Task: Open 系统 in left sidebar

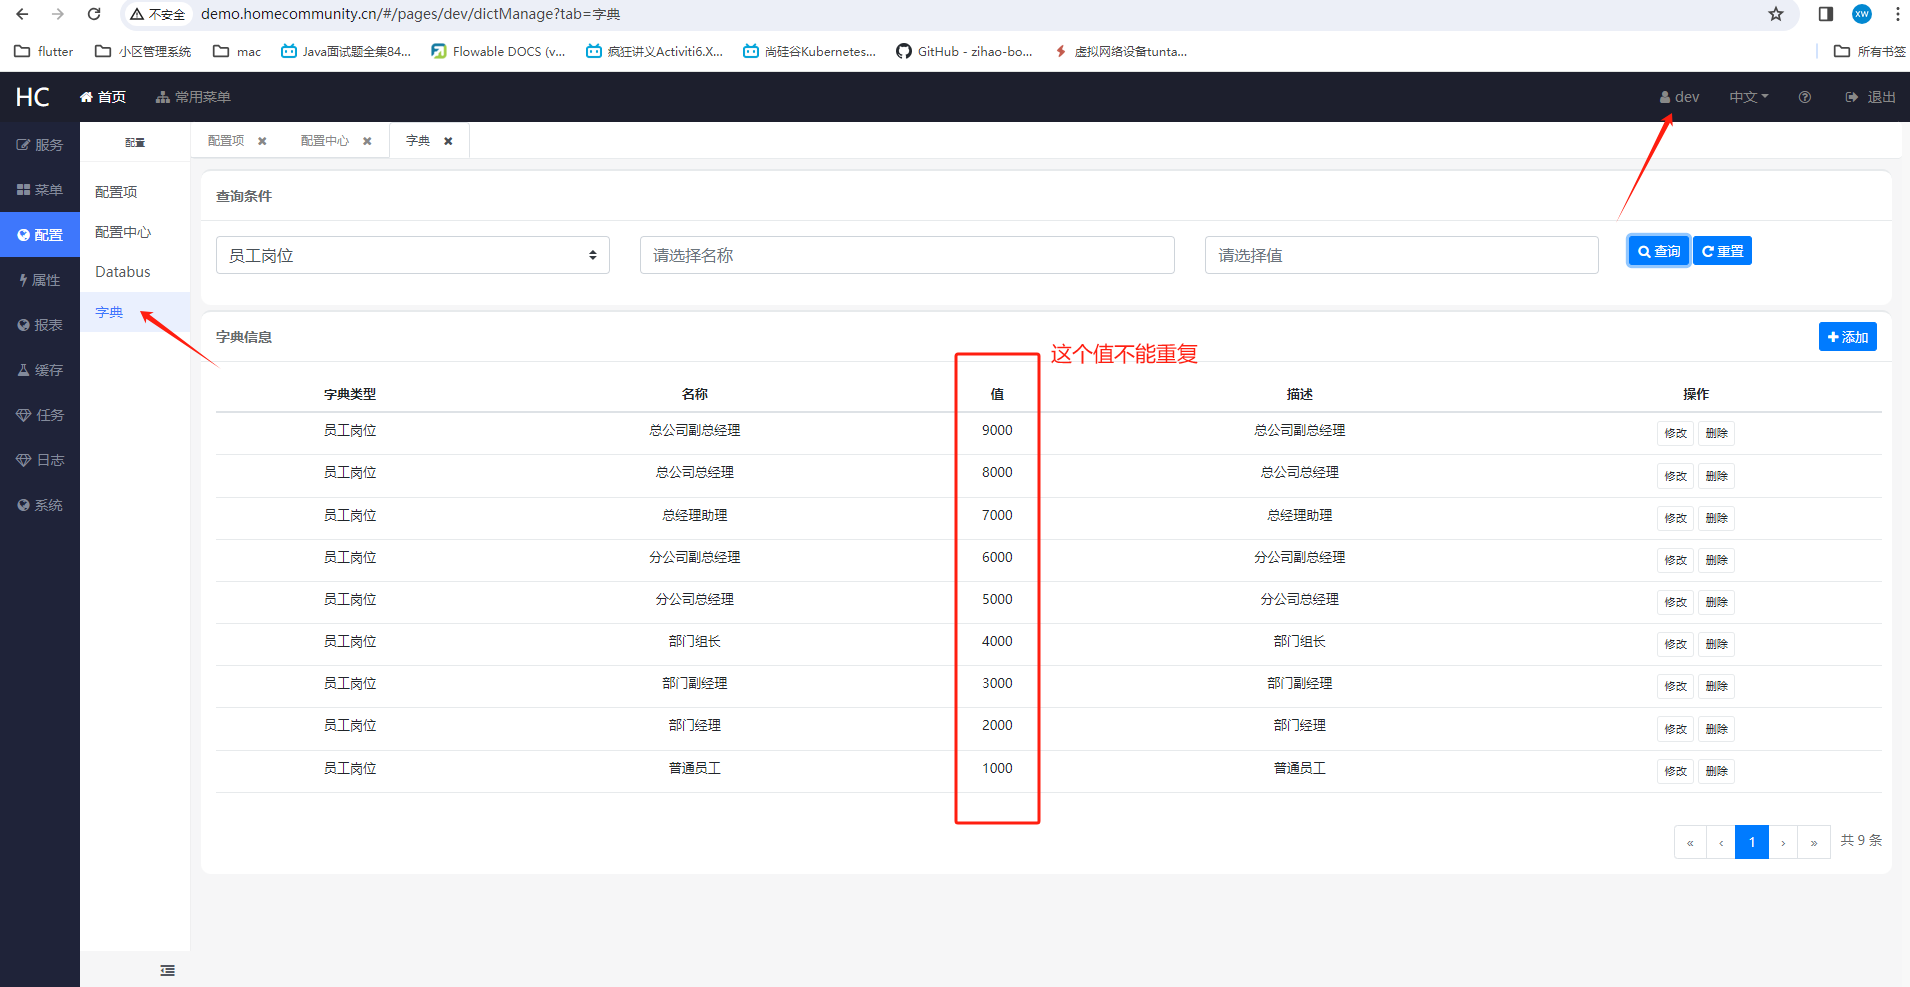Action: (40, 505)
